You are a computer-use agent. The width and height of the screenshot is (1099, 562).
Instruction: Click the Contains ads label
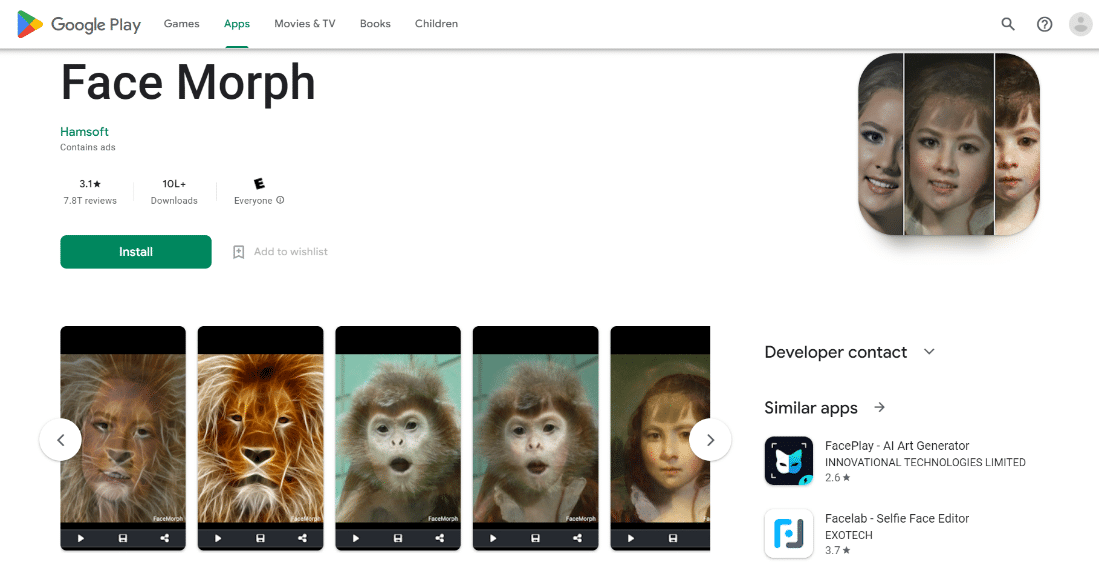tap(88, 147)
